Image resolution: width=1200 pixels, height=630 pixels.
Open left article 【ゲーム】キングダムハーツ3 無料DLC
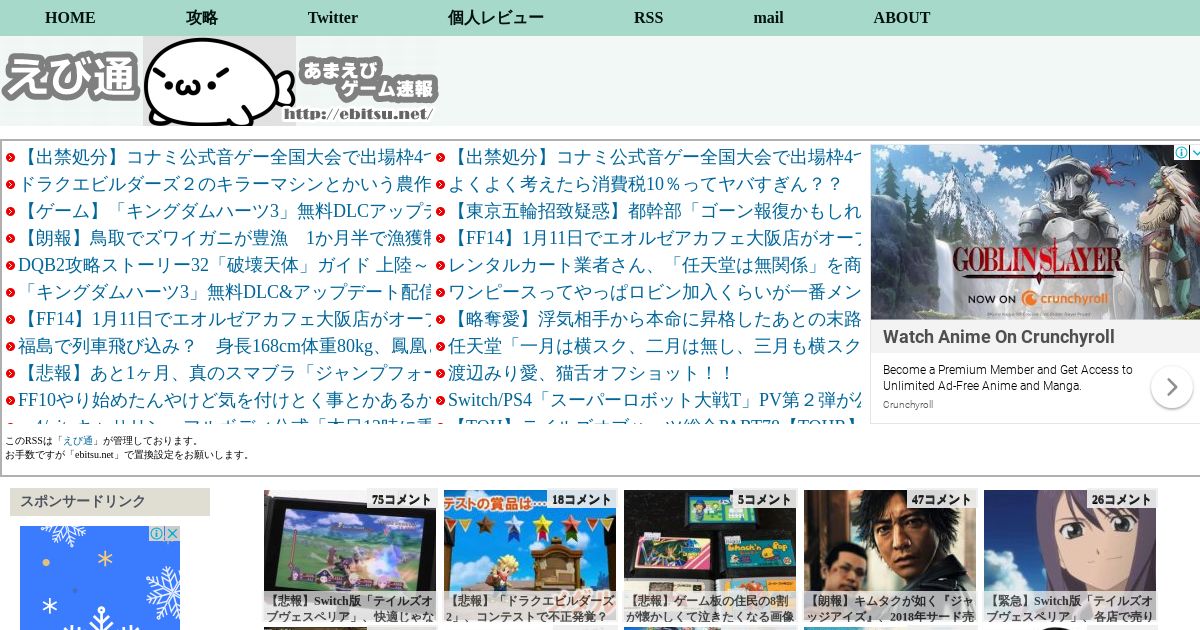225,211
